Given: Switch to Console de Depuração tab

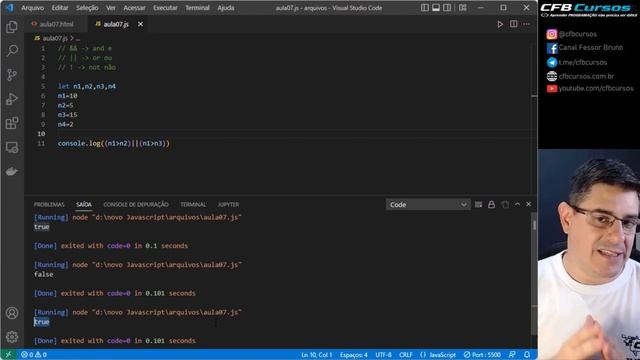Looking at the screenshot, I should 136,204.
